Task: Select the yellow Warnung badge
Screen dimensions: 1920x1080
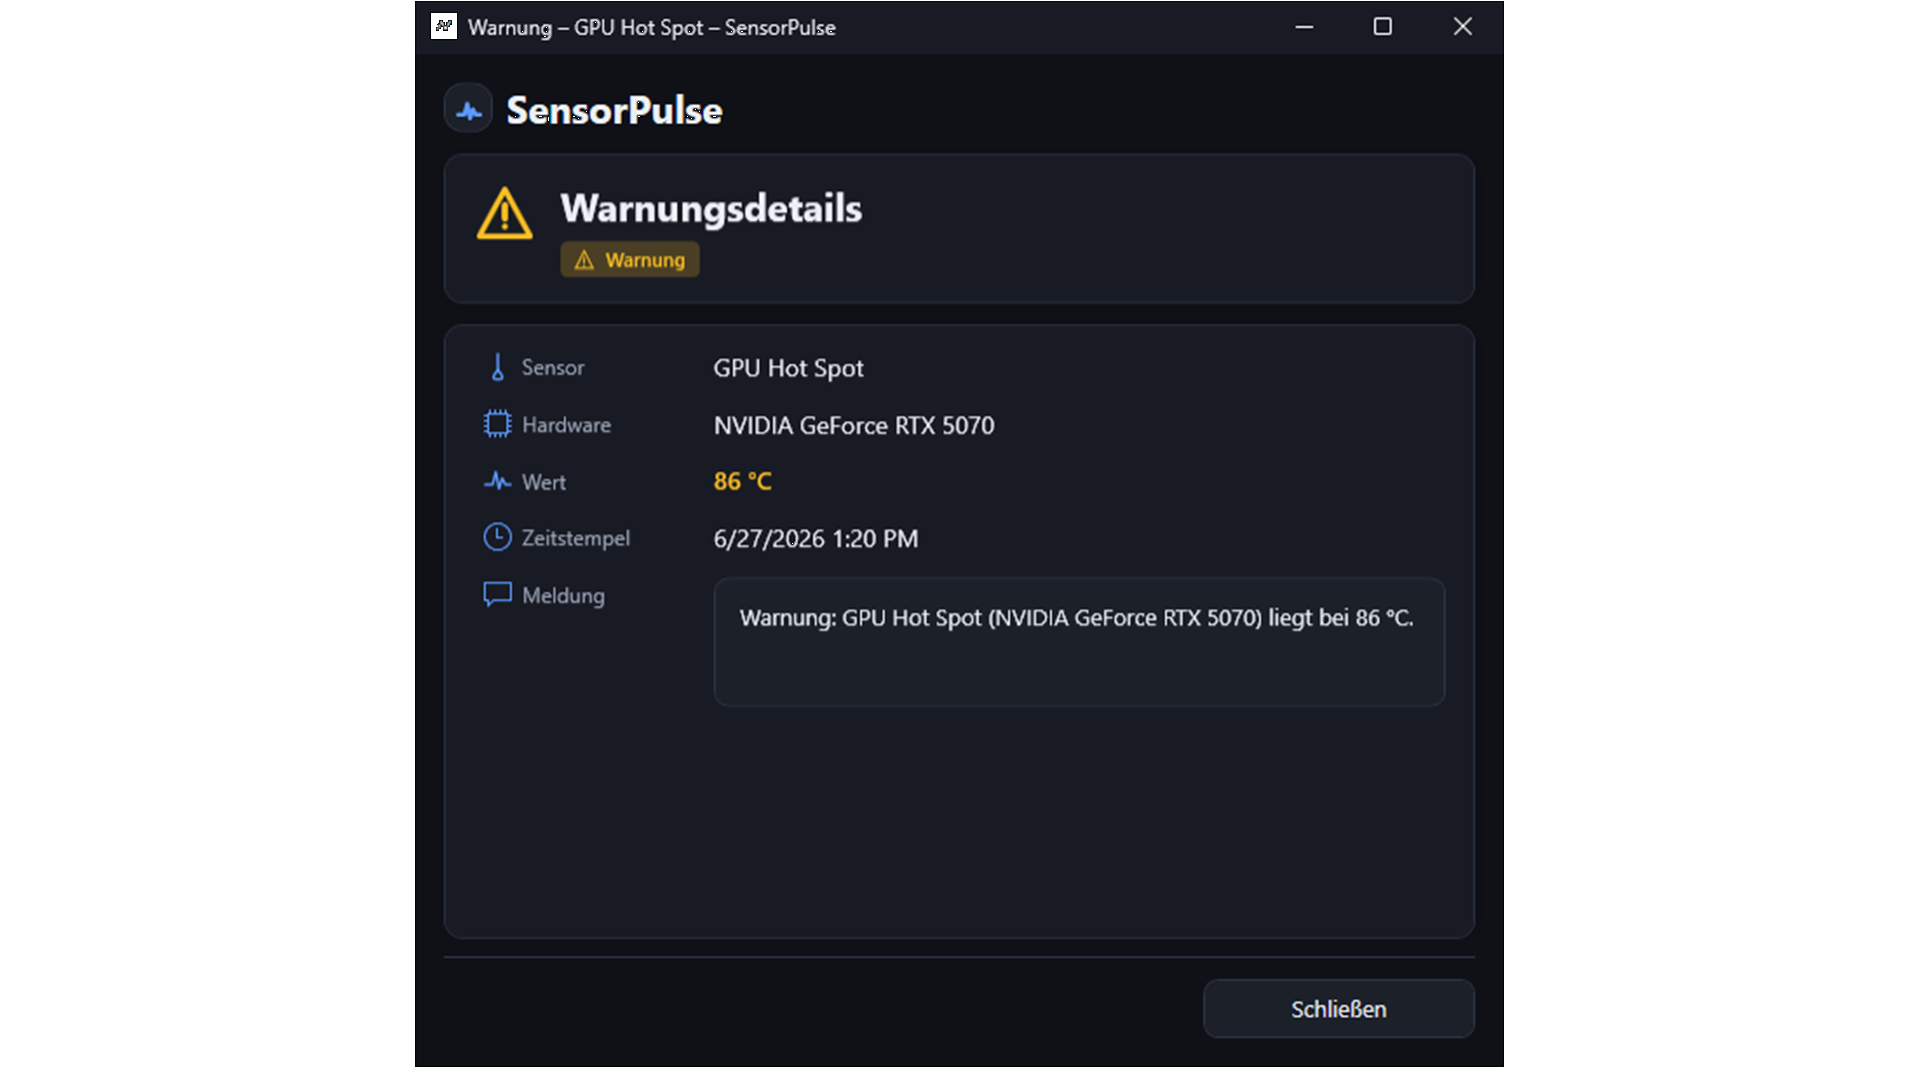Action: [630, 260]
